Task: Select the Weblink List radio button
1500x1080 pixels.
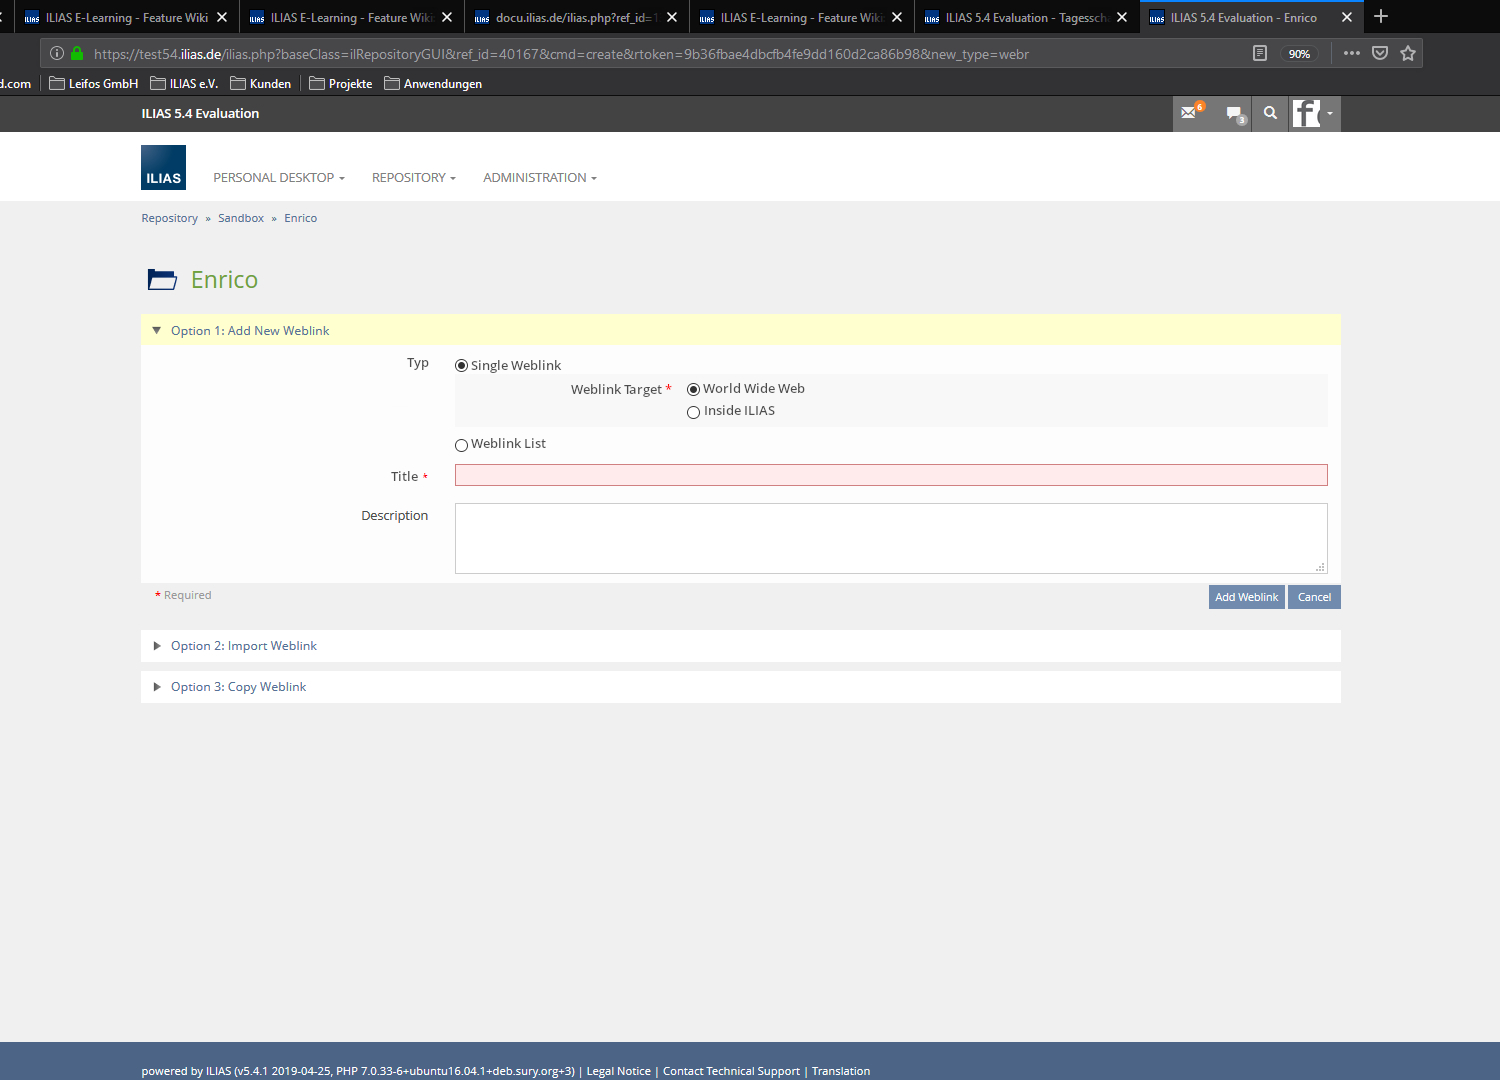Action: [x=461, y=445]
